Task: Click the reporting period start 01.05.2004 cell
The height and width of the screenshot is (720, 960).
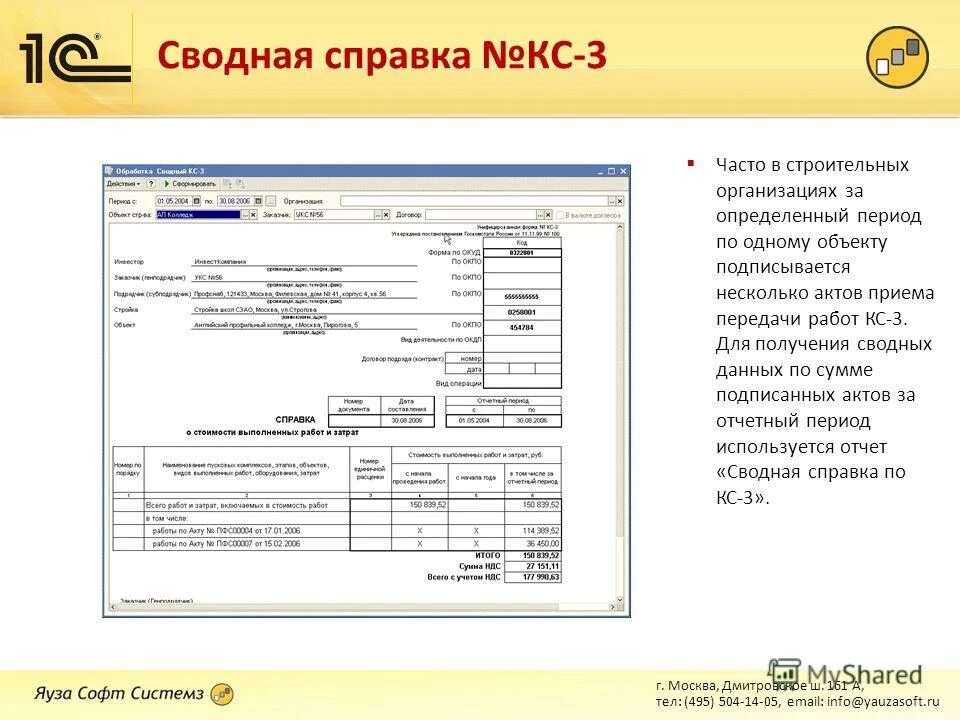Action: (x=474, y=421)
